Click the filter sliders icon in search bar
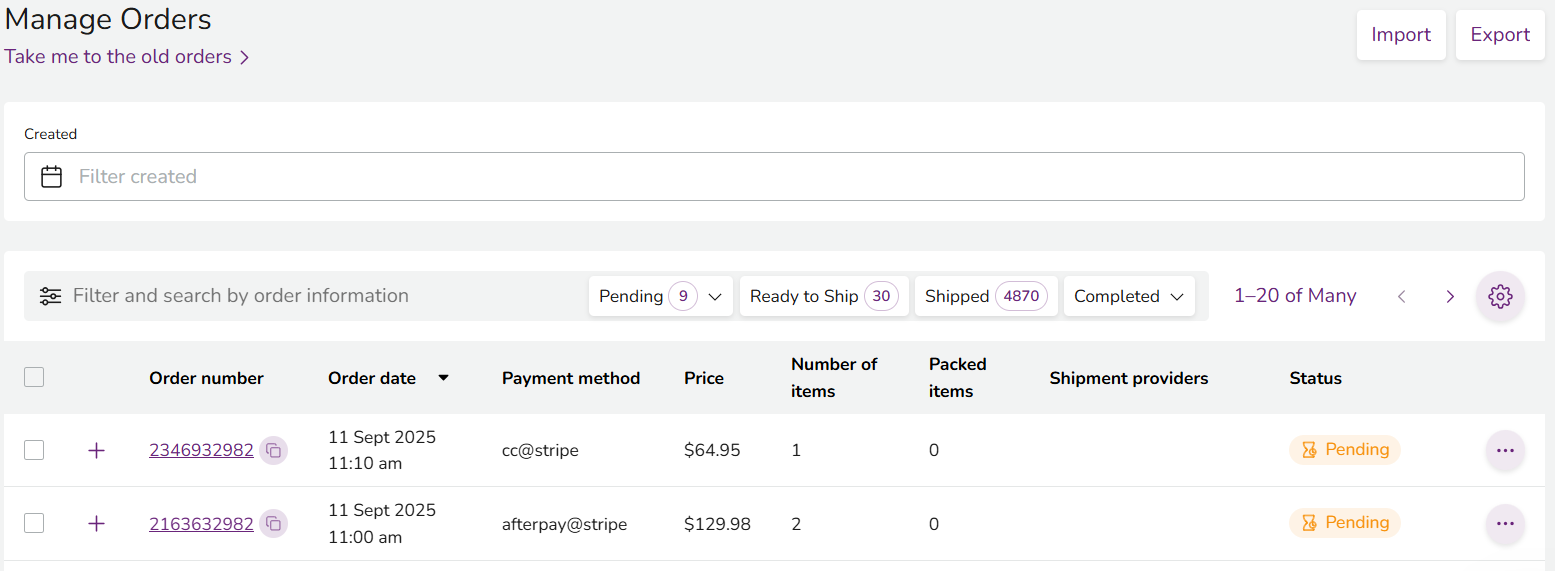Screen dimensions: 1555x571 point(50,296)
